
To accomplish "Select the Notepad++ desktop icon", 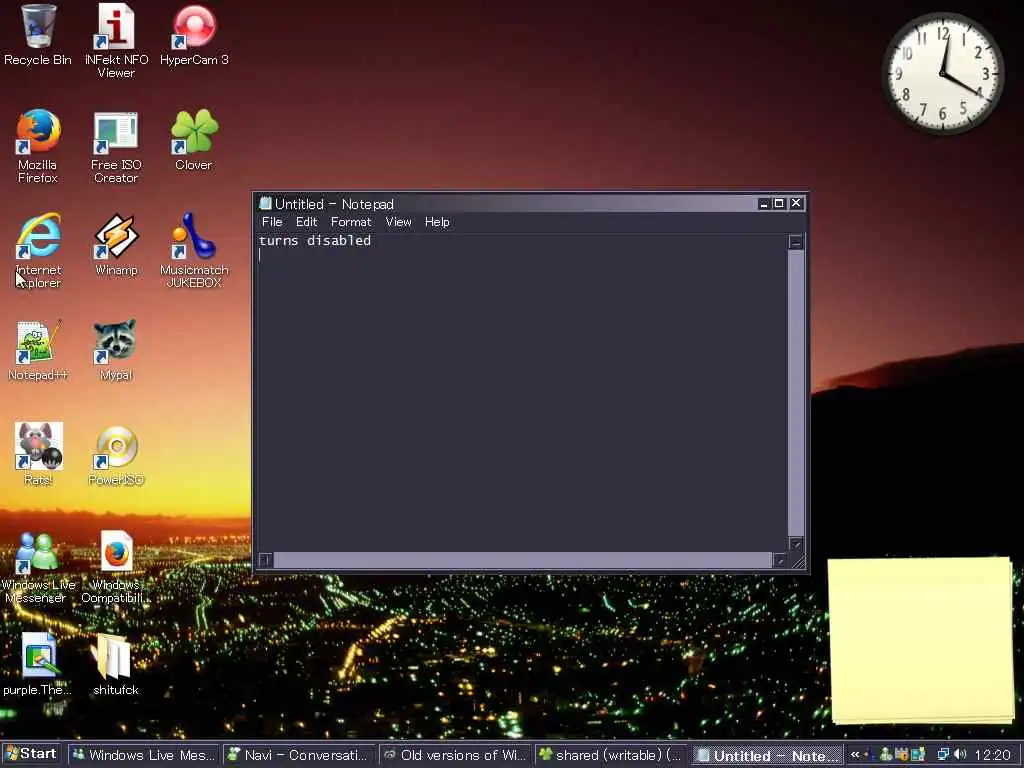I will coord(37,350).
